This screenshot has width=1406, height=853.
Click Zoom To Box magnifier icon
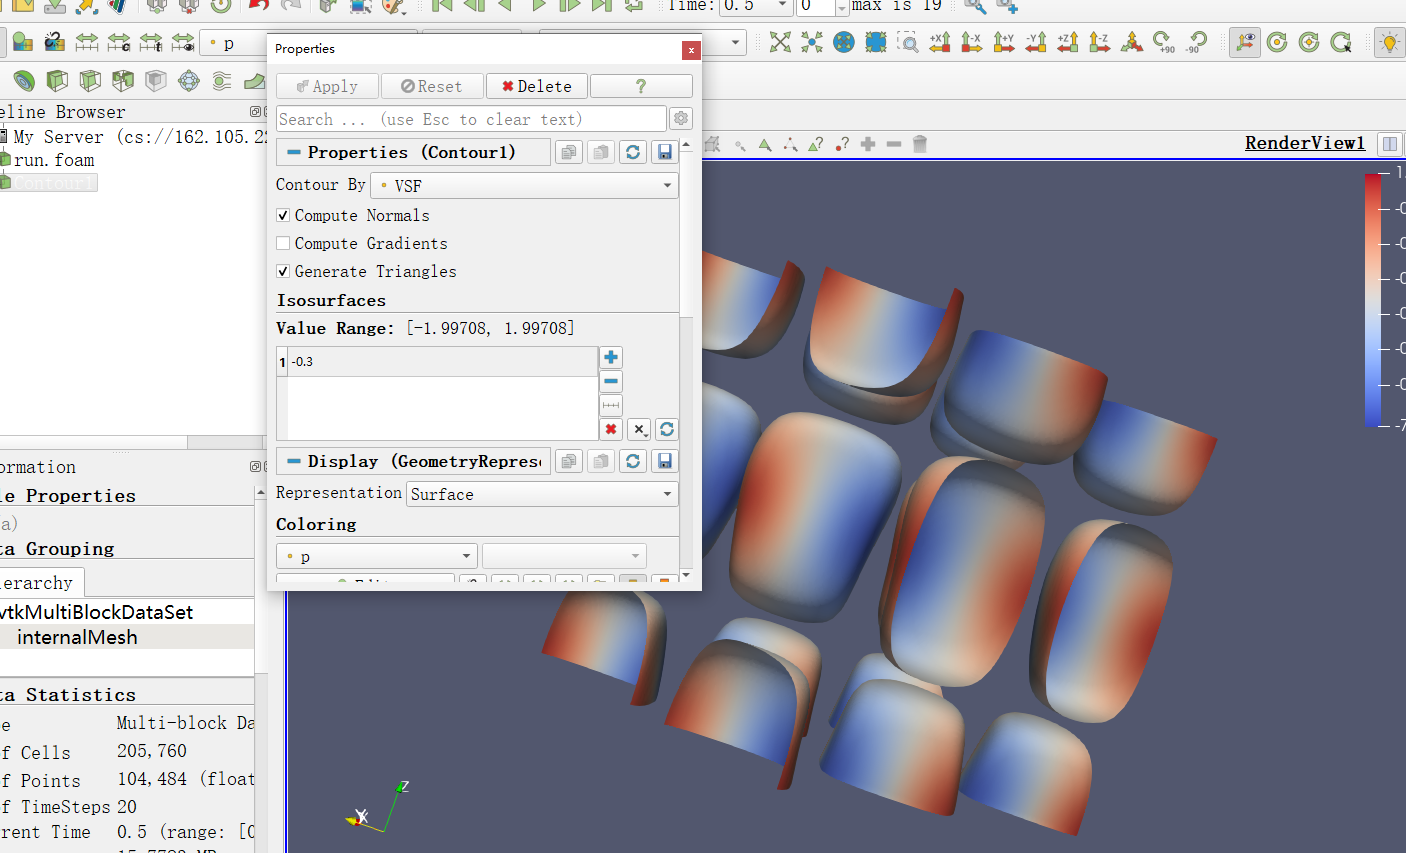coord(908,42)
